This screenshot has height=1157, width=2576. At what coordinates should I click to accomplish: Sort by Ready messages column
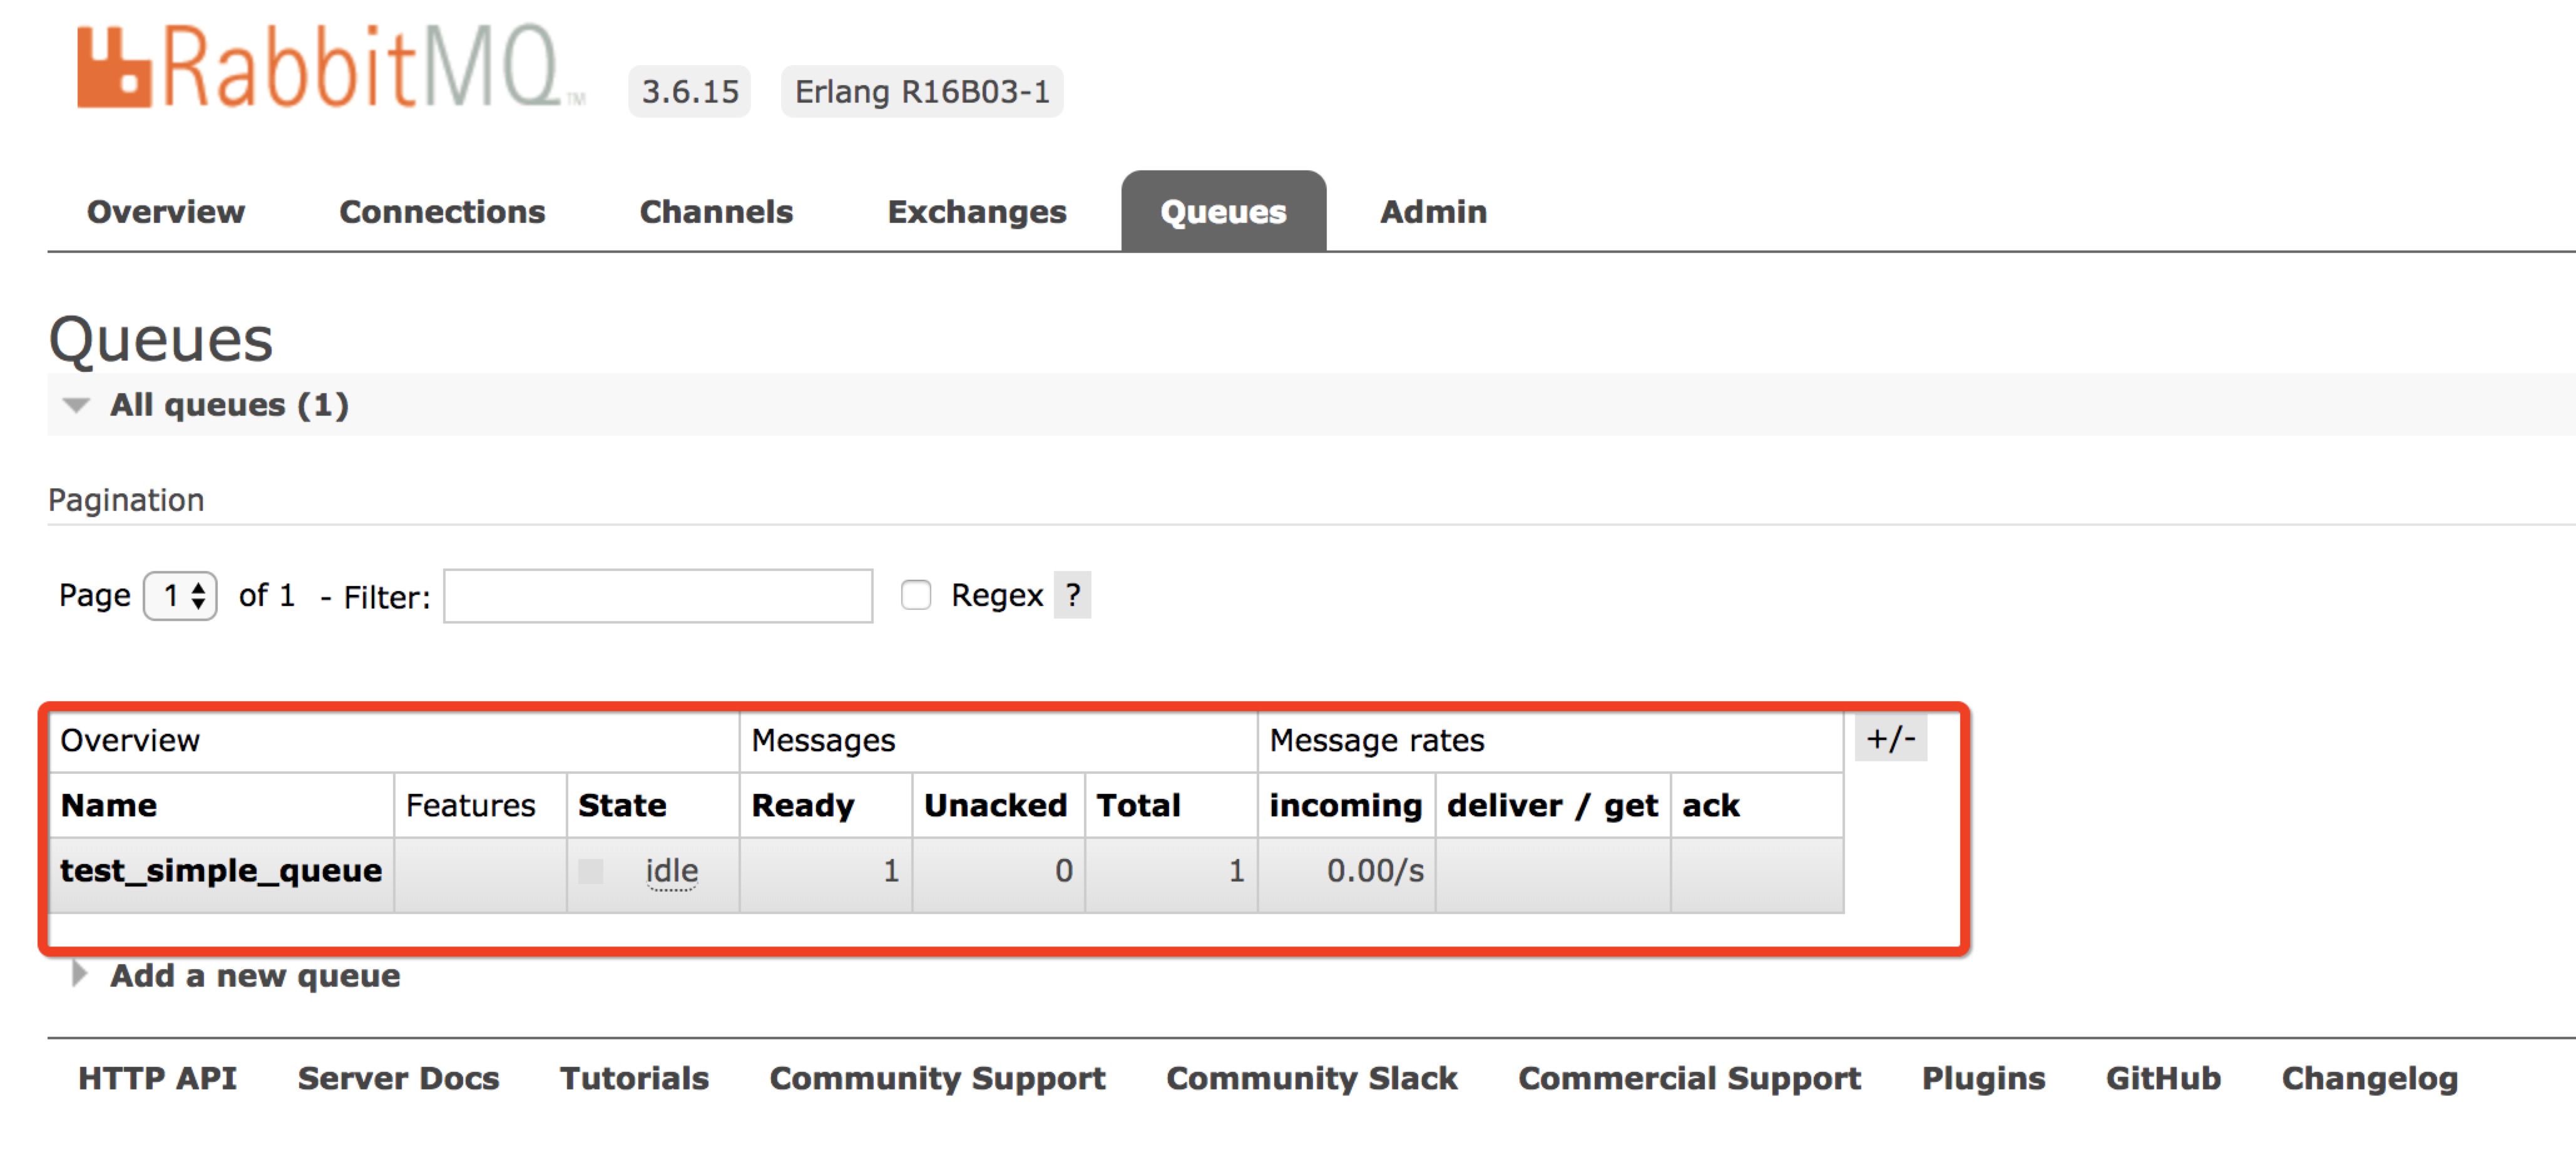pyautogui.click(x=802, y=806)
